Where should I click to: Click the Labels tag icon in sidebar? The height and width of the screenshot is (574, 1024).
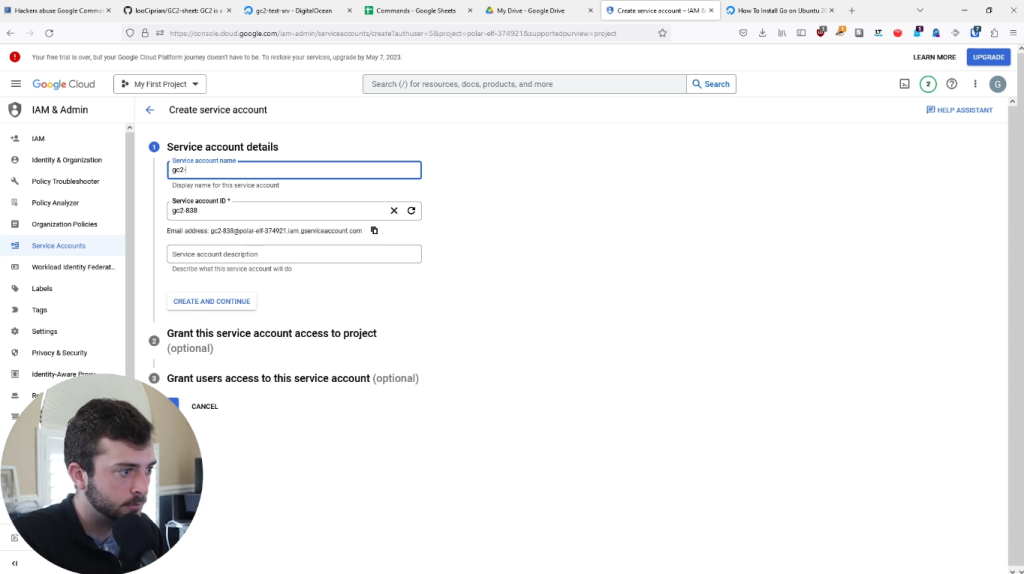pos(15,288)
